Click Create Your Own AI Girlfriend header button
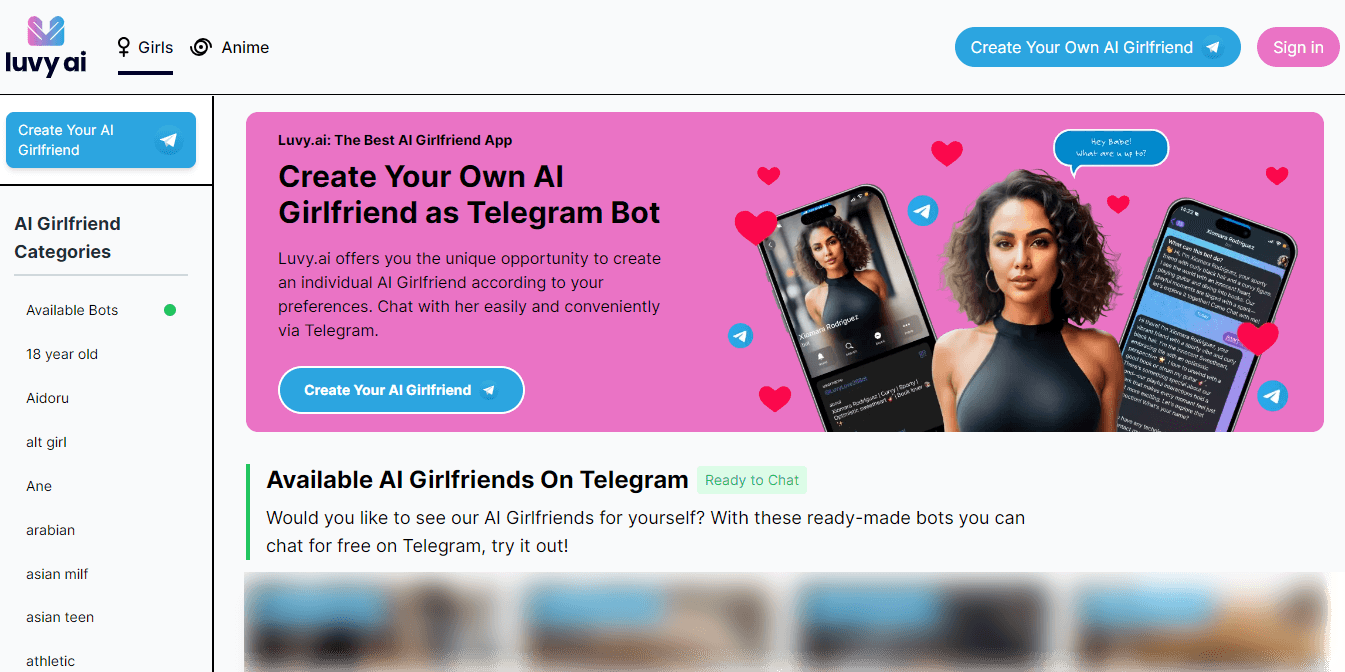This screenshot has width=1345, height=672. click(1098, 47)
